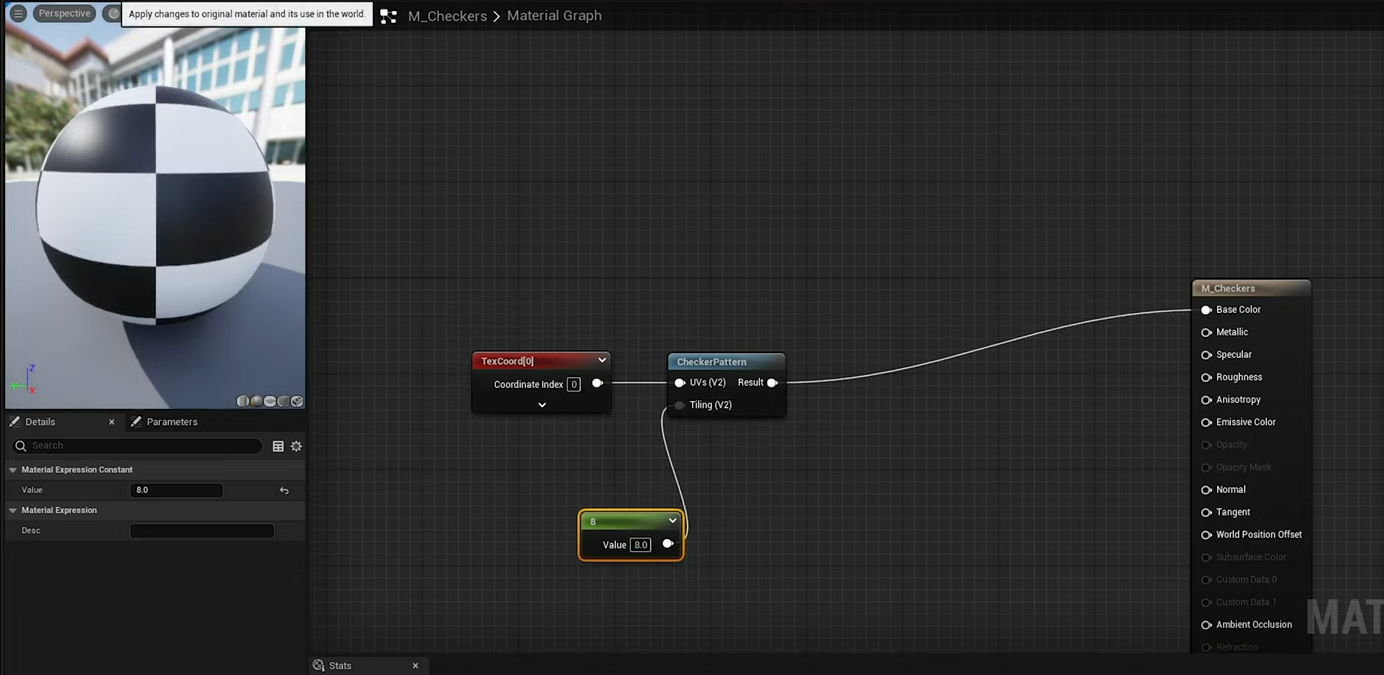The image size is (1384, 675).
Task: Click the Desc text field
Action: pos(202,531)
